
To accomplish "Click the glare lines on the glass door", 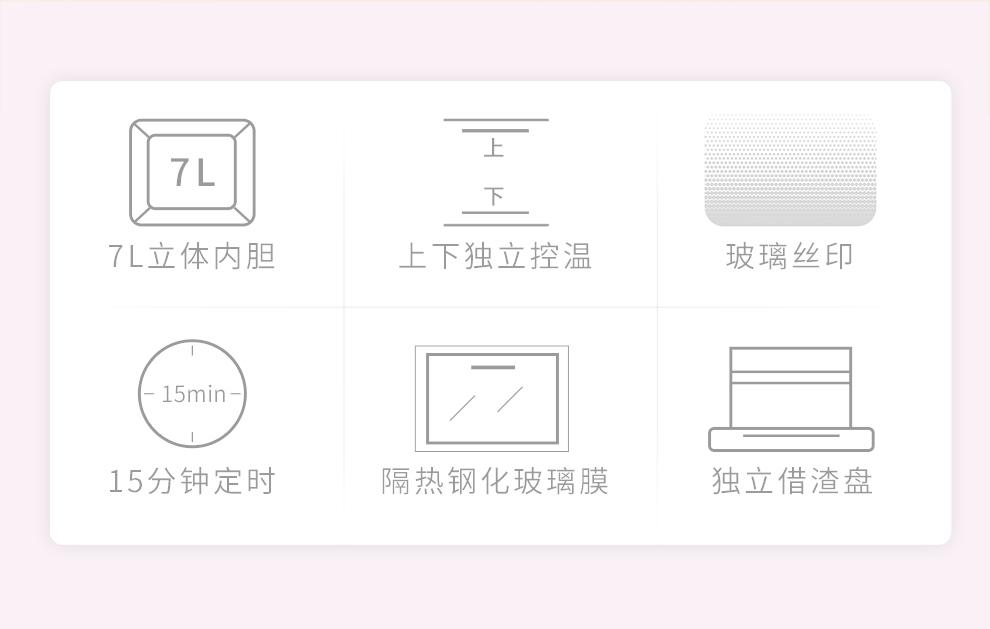I will click(486, 404).
